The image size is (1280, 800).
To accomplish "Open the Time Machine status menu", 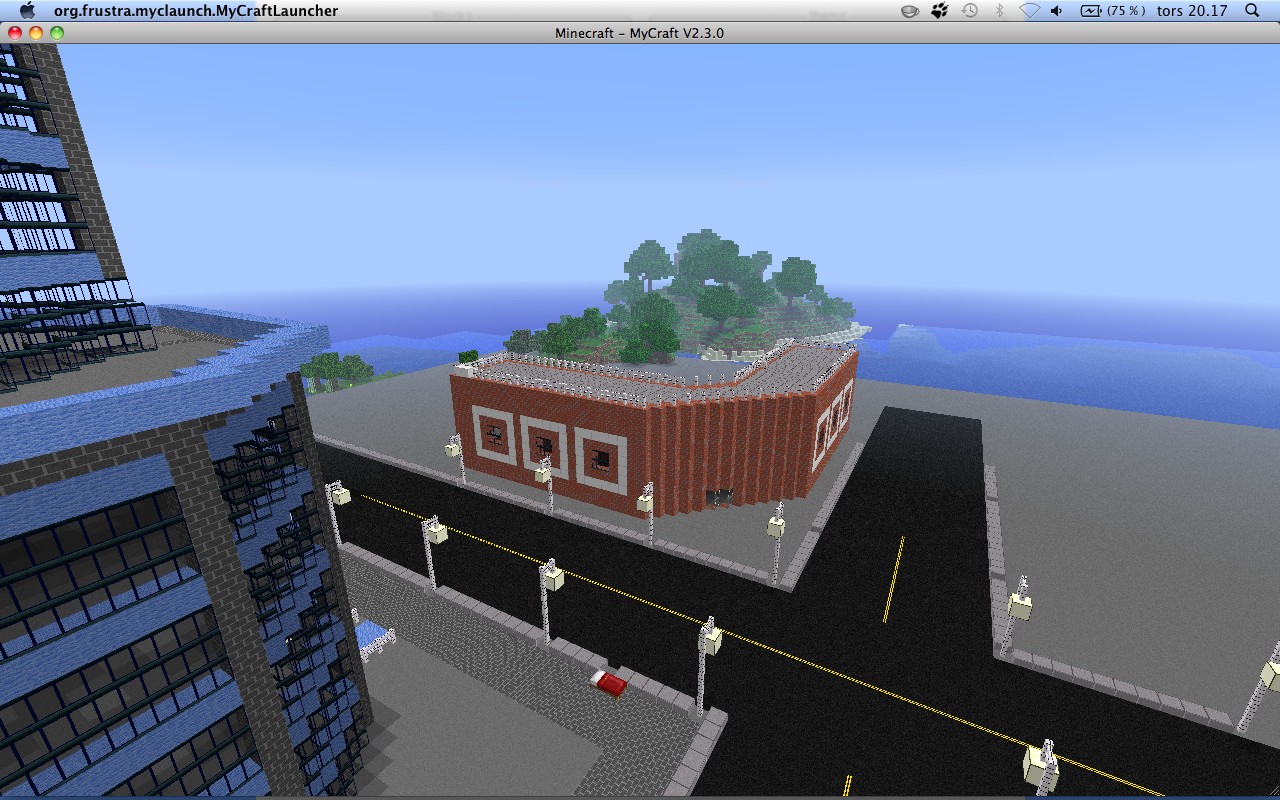I will coord(969,11).
